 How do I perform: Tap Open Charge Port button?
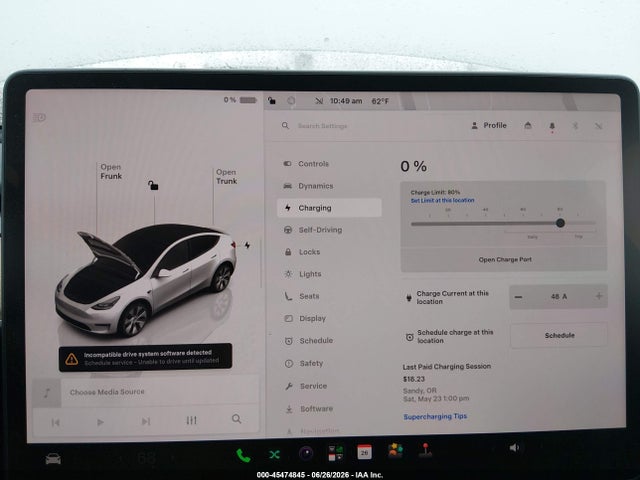pyautogui.click(x=505, y=259)
